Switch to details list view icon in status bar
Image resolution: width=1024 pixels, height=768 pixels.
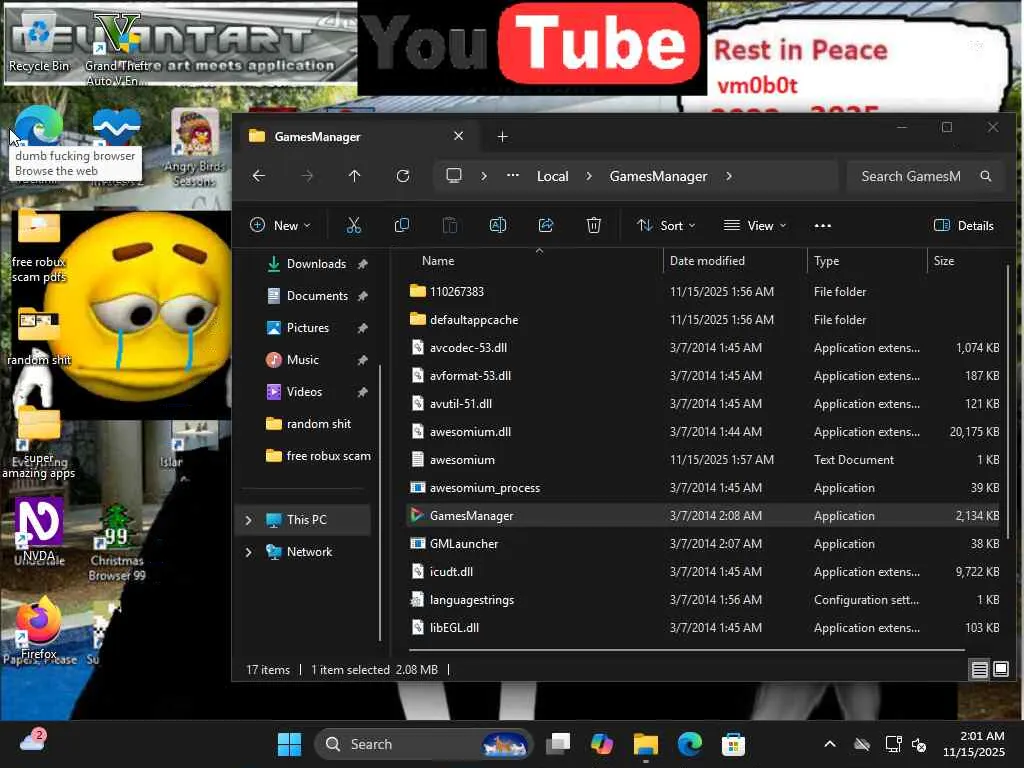click(x=980, y=669)
